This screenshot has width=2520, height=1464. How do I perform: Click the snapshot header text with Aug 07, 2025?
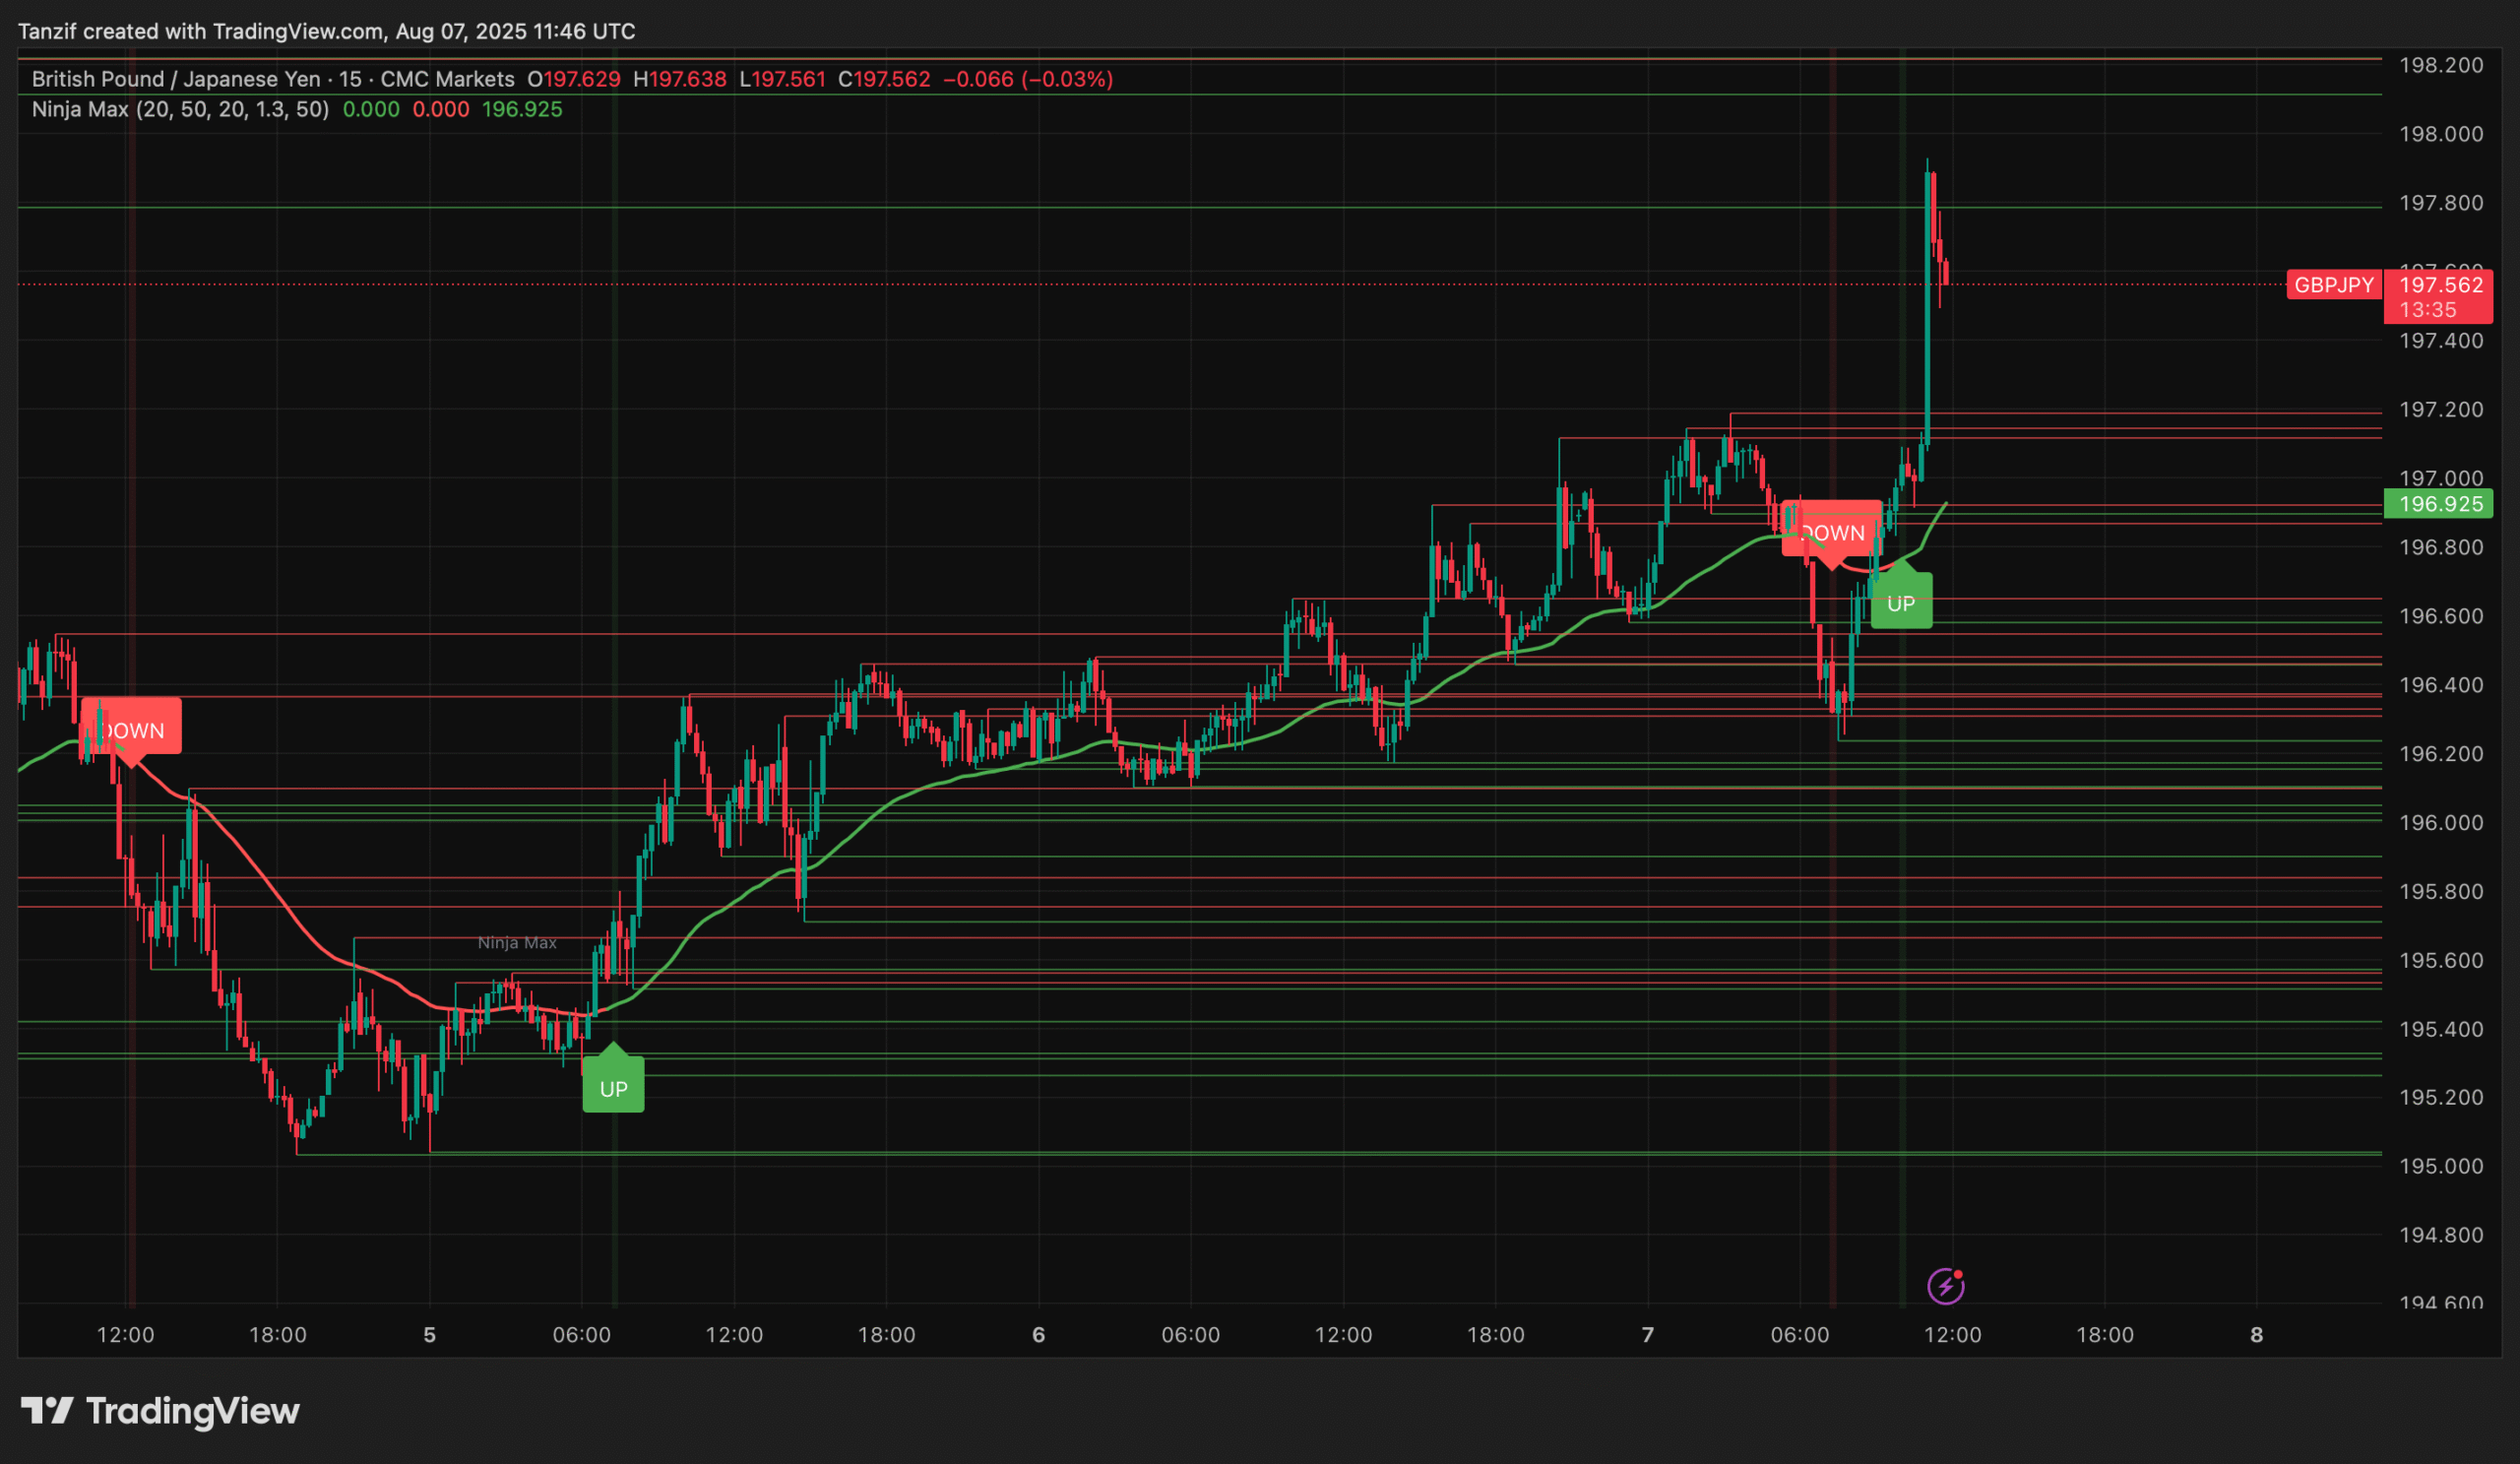click(x=327, y=31)
